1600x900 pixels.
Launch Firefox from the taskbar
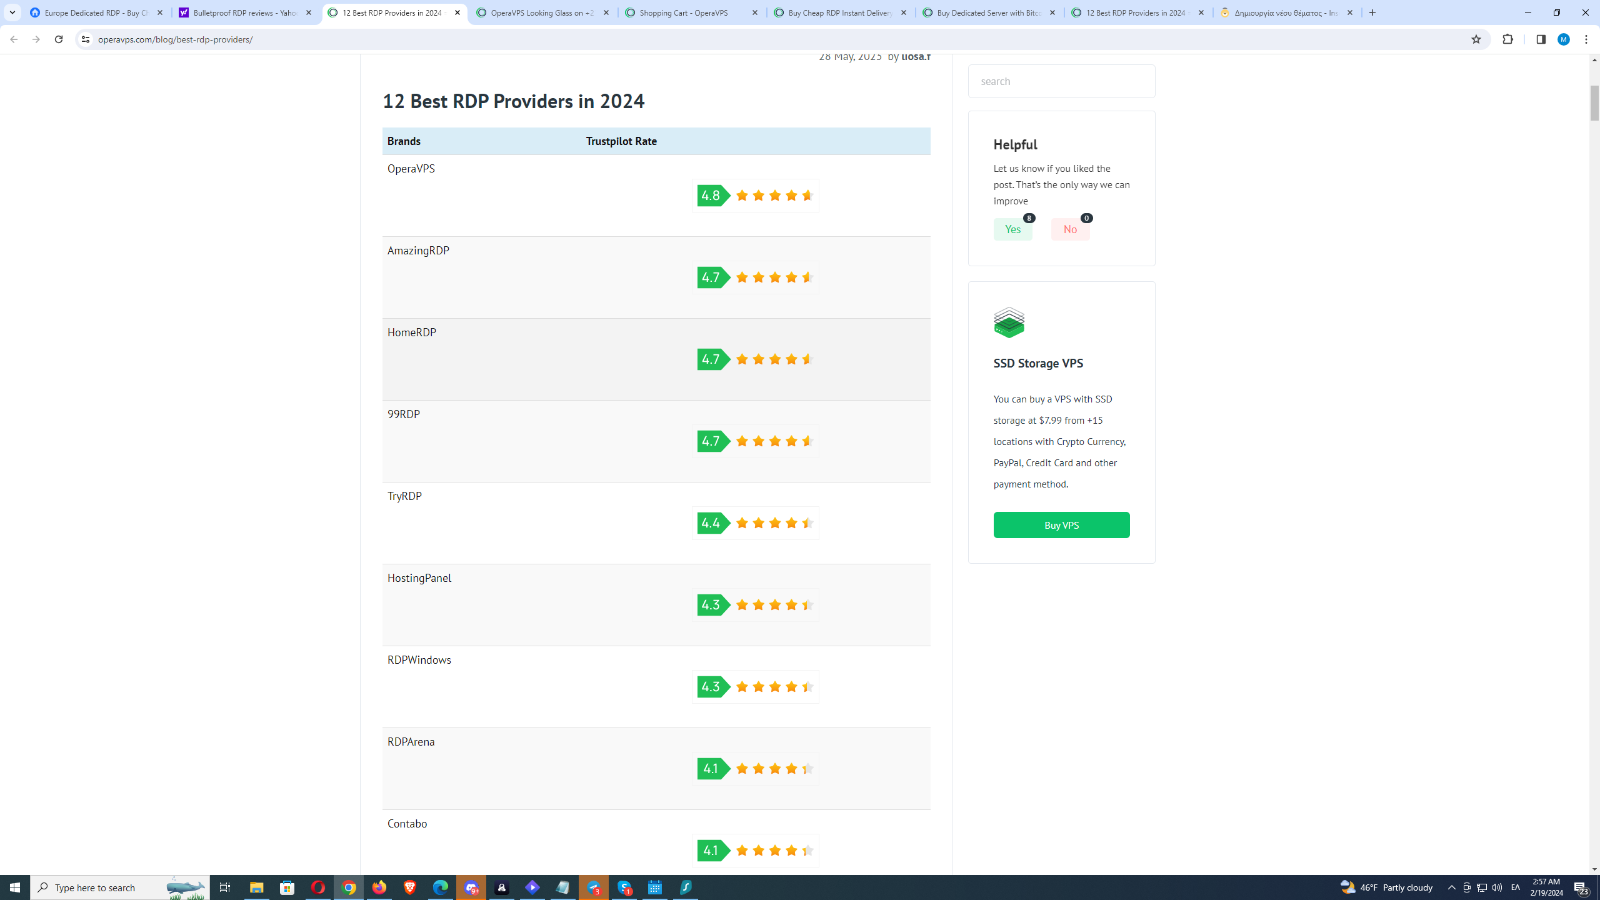[379, 887]
